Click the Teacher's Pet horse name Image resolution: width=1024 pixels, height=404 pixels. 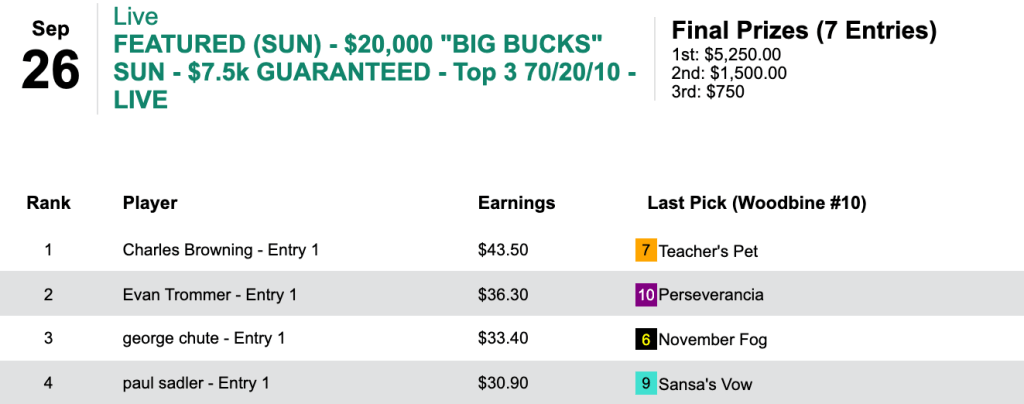tap(708, 251)
